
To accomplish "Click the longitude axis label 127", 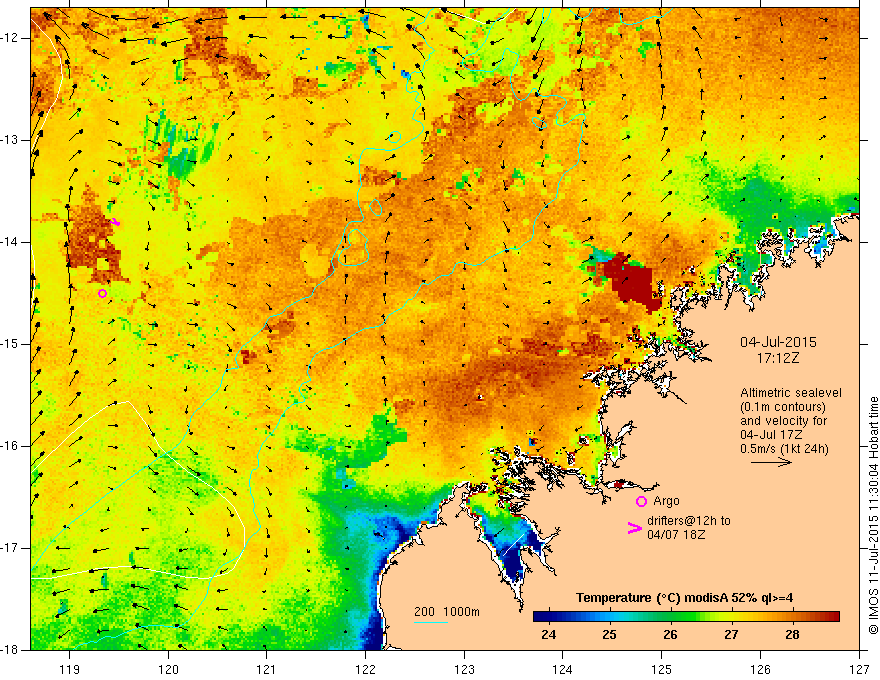I will 859,669.
